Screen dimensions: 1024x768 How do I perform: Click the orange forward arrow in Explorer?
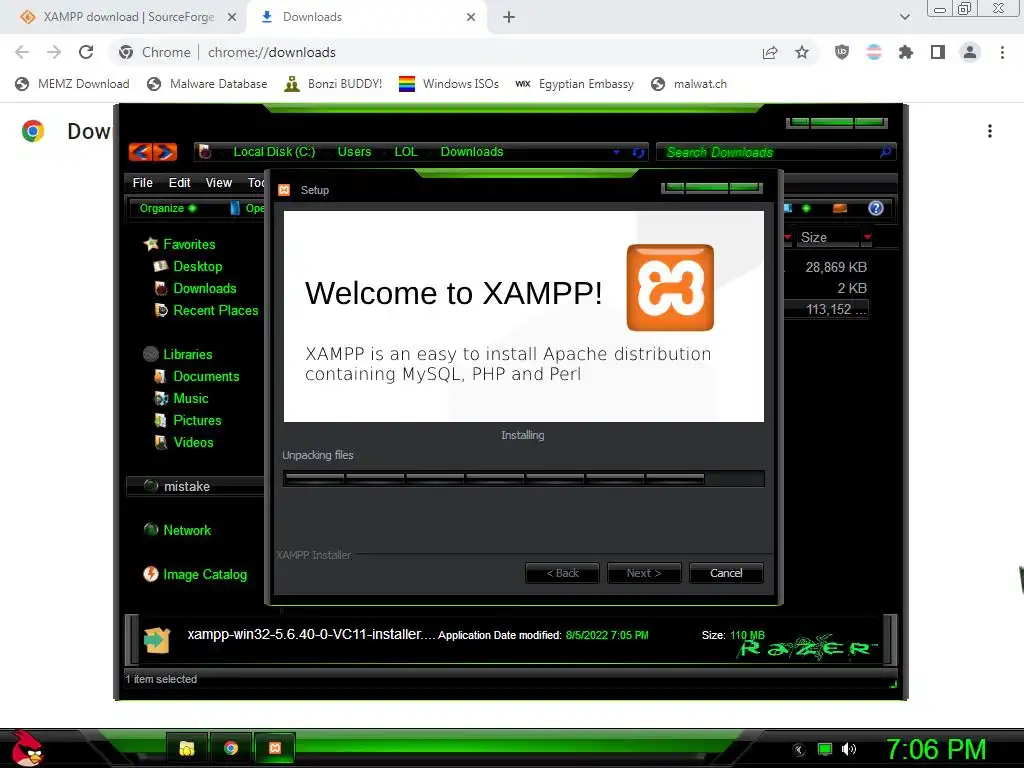[x=165, y=152]
